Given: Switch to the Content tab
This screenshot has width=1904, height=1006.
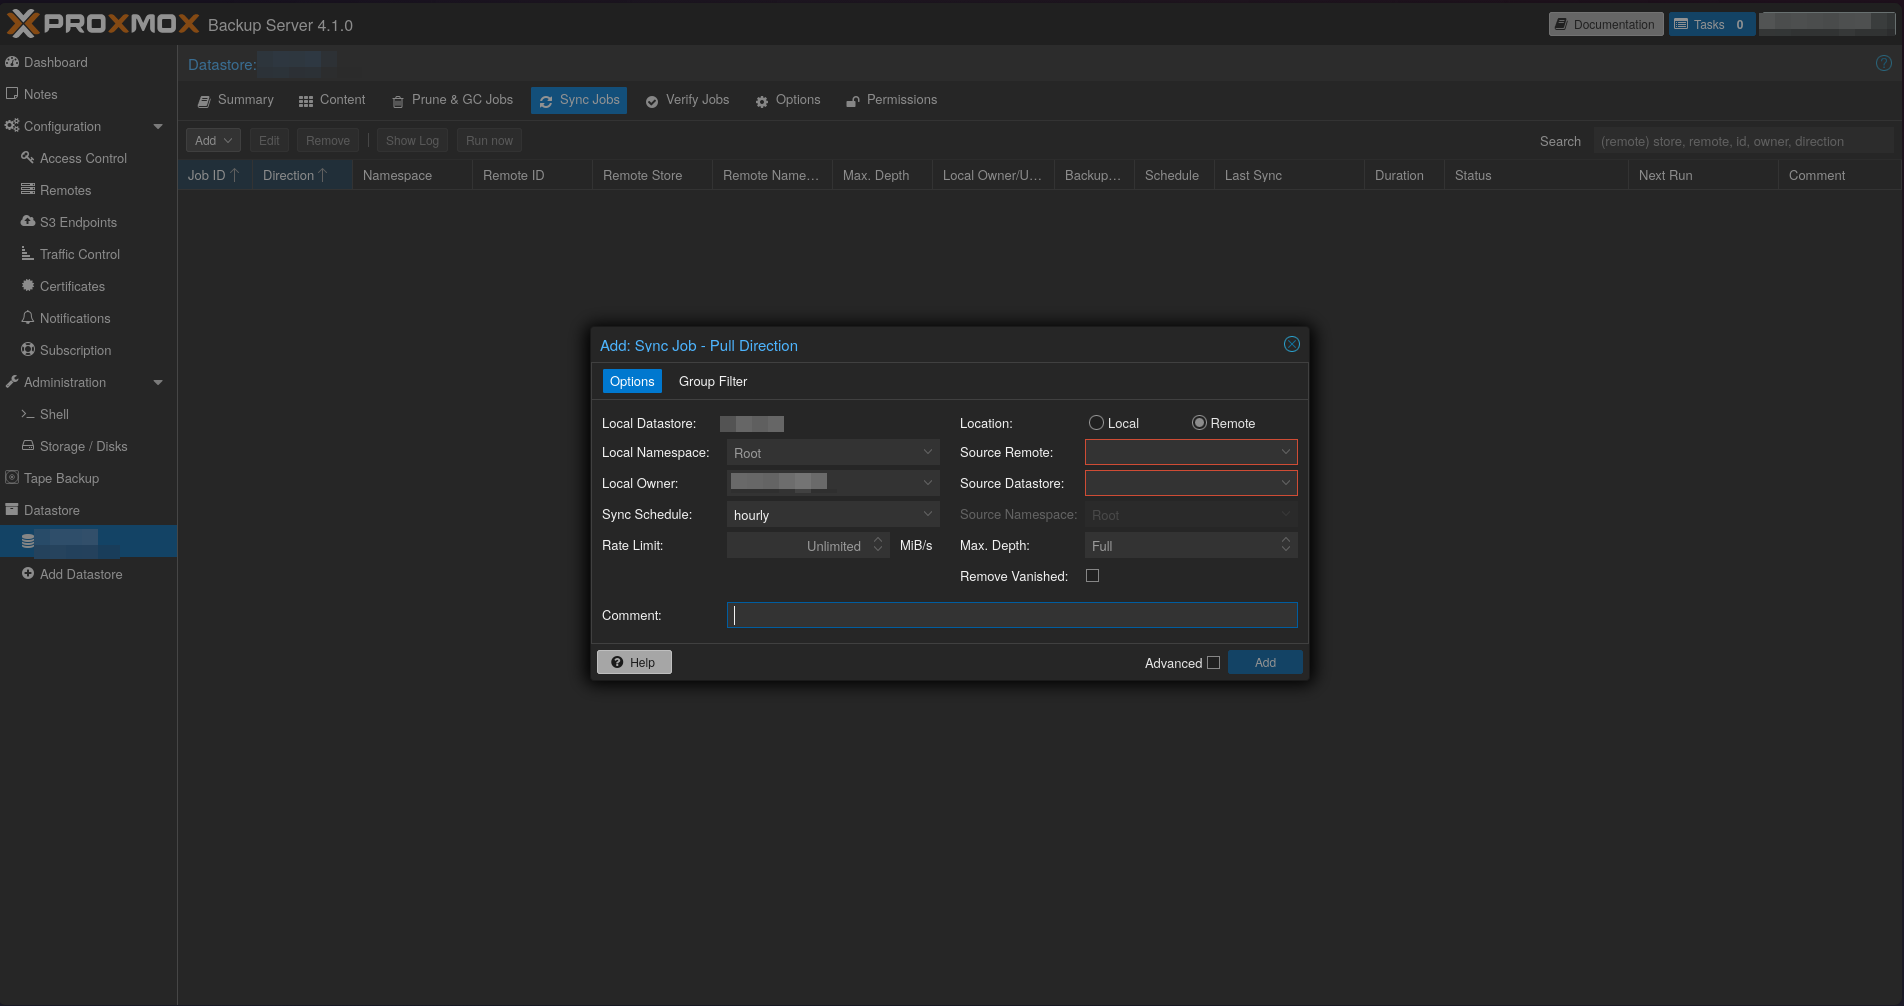Looking at the screenshot, I should click(x=332, y=100).
